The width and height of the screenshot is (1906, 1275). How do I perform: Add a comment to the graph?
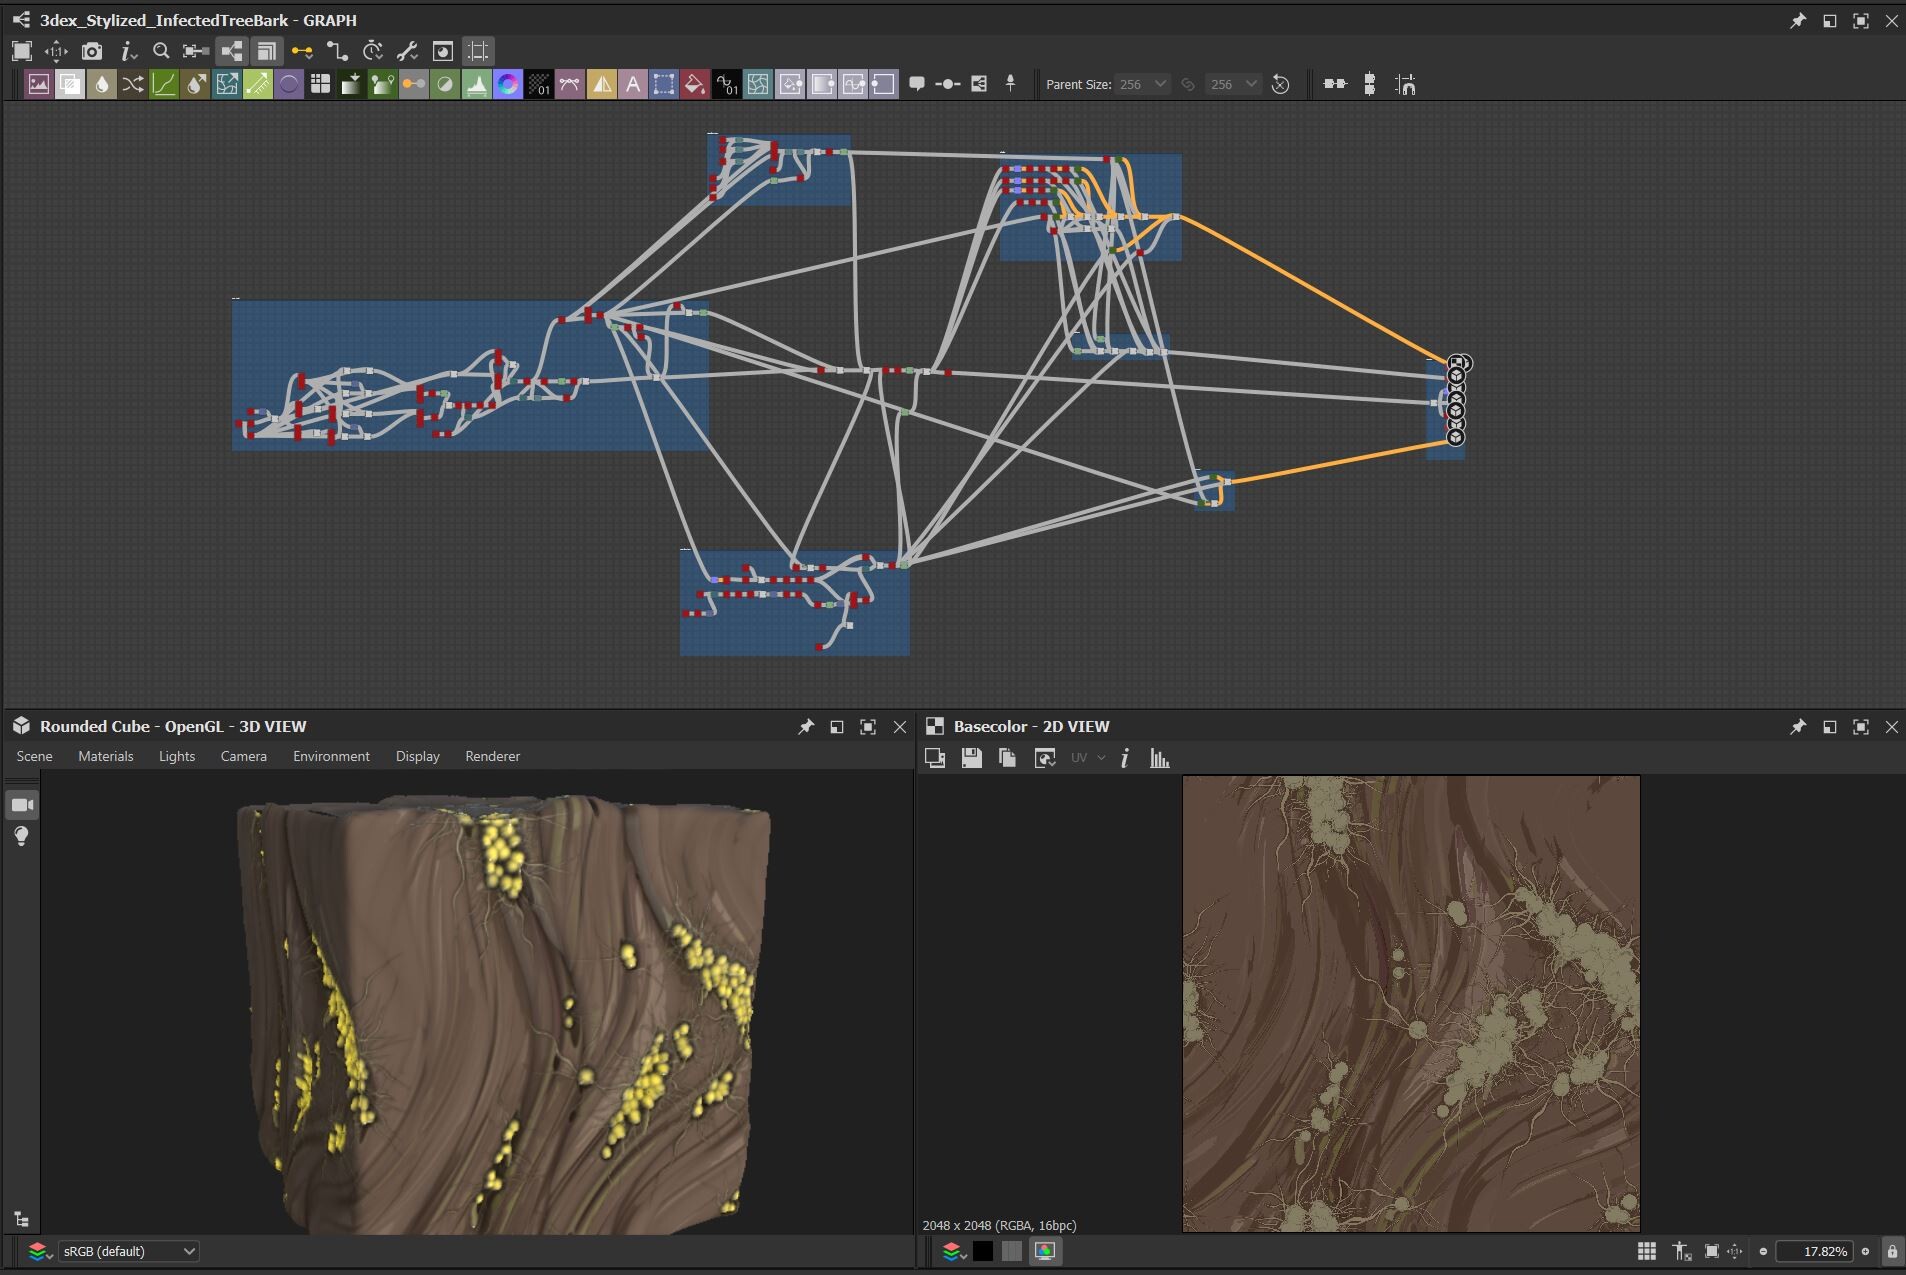919,84
